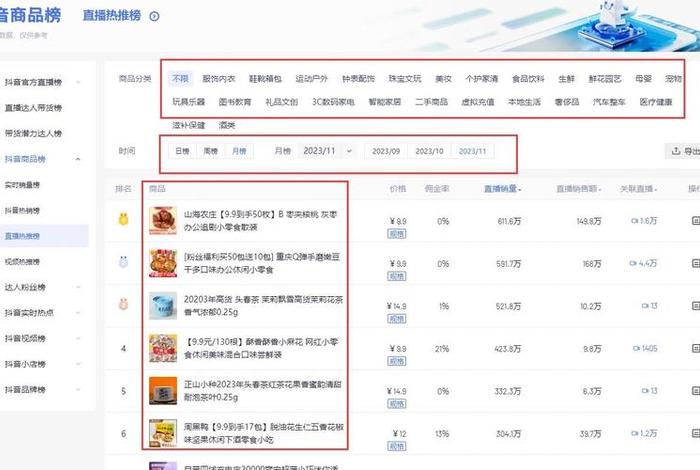Image resolution: width=700 pixels, height=470 pixels.
Task: Open the 闽果鞍 peanut product thumbnail
Action: pos(163,433)
